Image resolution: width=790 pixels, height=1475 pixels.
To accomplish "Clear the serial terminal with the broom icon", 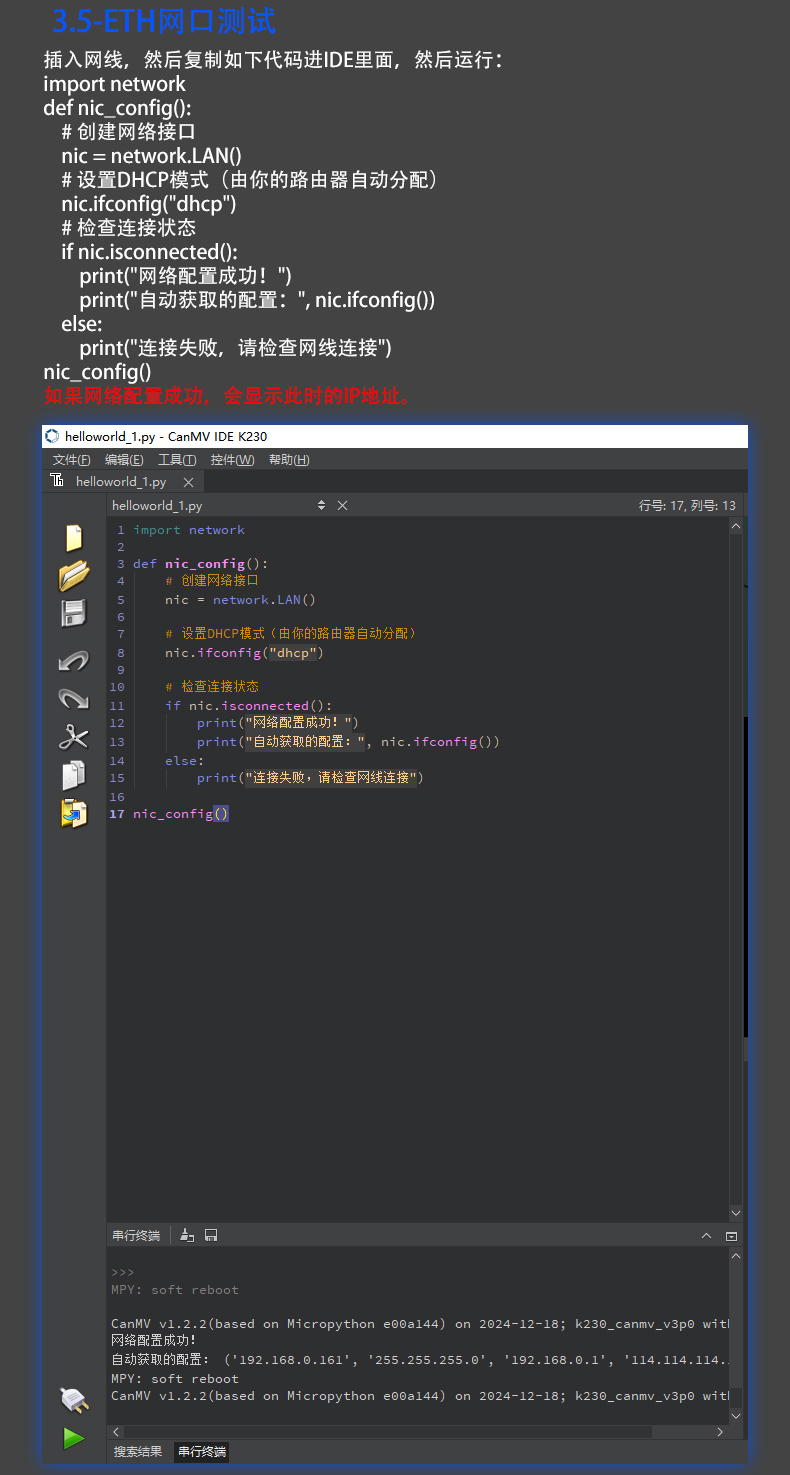I will pyautogui.click(x=187, y=1236).
